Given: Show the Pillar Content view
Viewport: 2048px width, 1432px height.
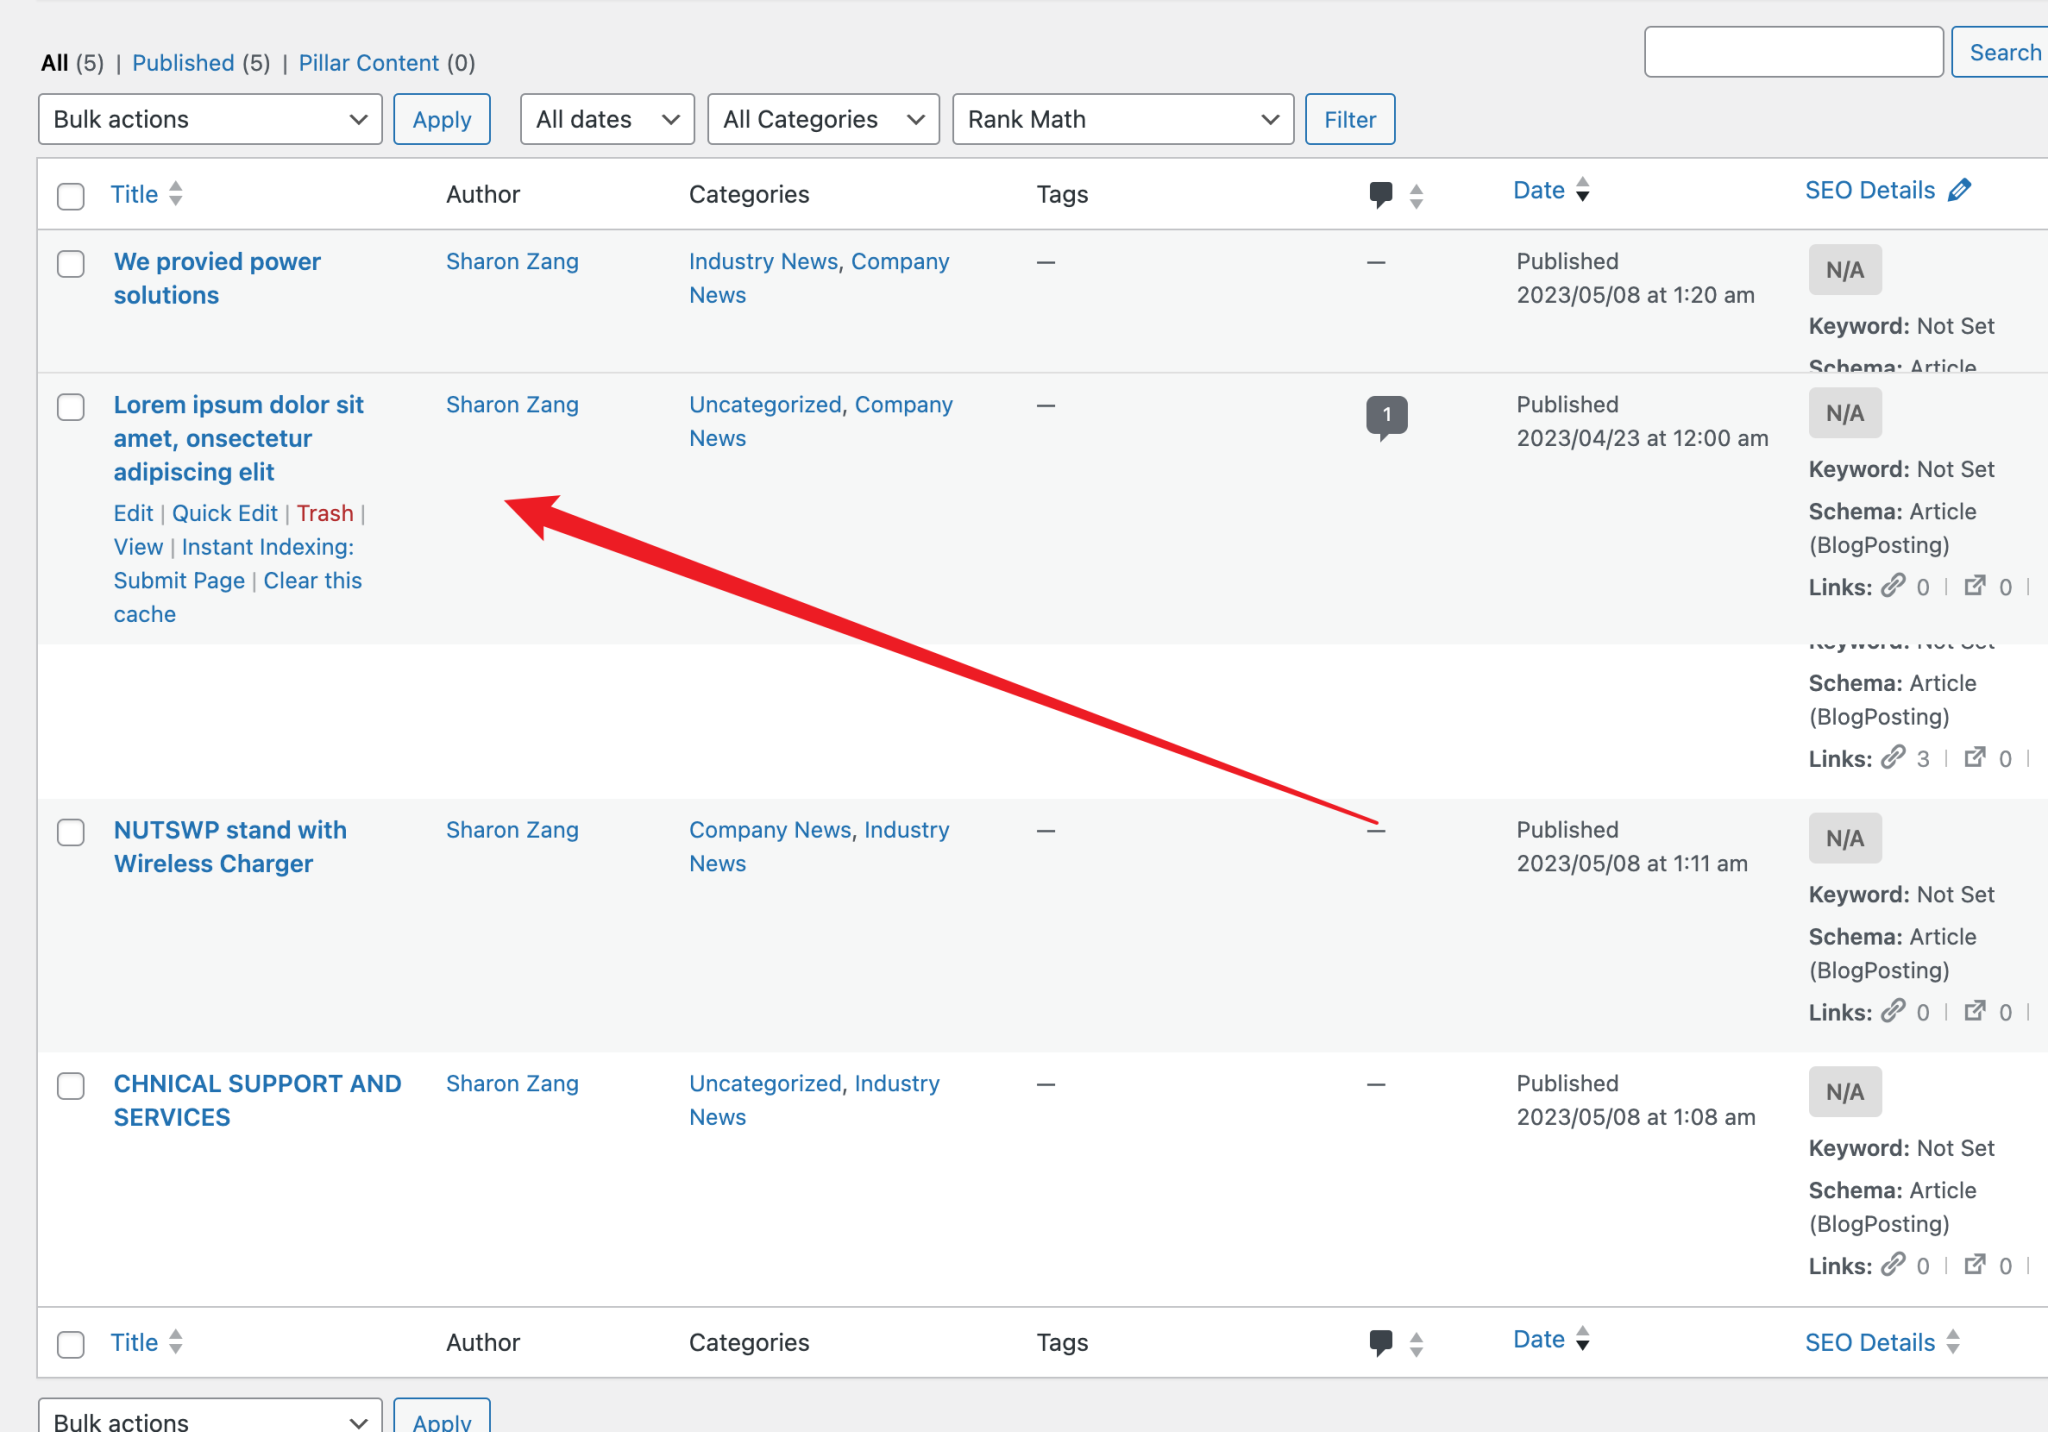Looking at the screenshot, I should [368, 63].
